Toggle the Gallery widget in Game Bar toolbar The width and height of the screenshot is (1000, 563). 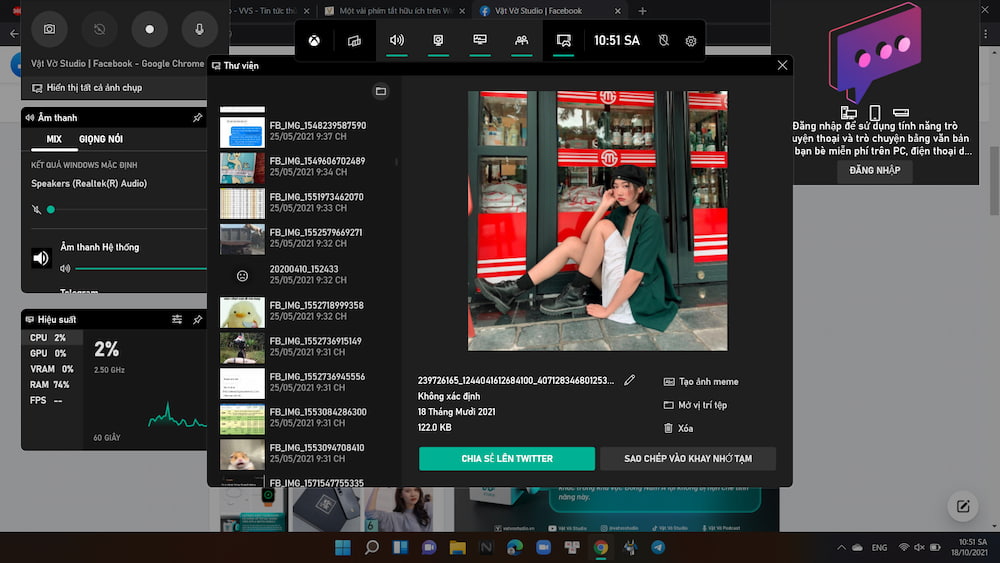(564, 40)
